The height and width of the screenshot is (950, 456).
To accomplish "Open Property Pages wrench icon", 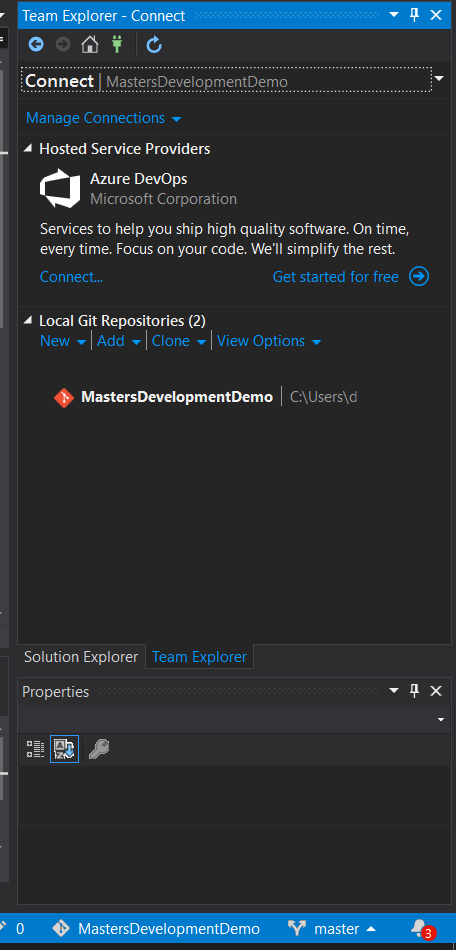I will 99,749.
